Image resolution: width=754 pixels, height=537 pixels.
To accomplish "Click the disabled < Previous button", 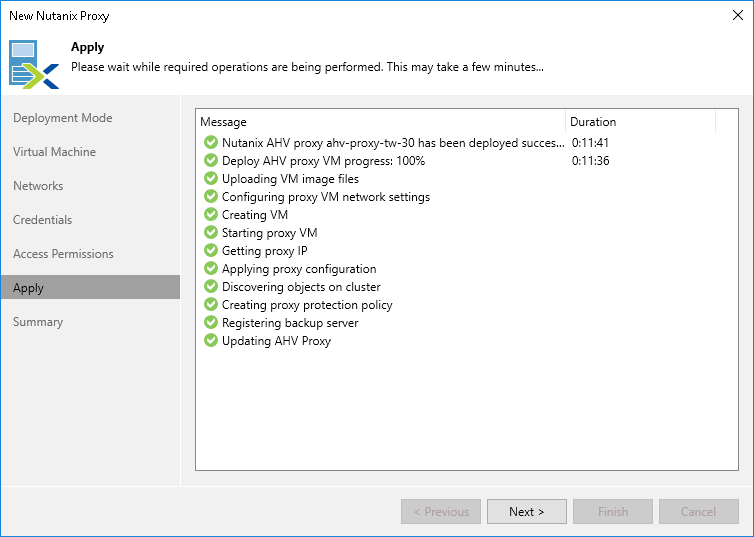I will (x=441, y=512).
